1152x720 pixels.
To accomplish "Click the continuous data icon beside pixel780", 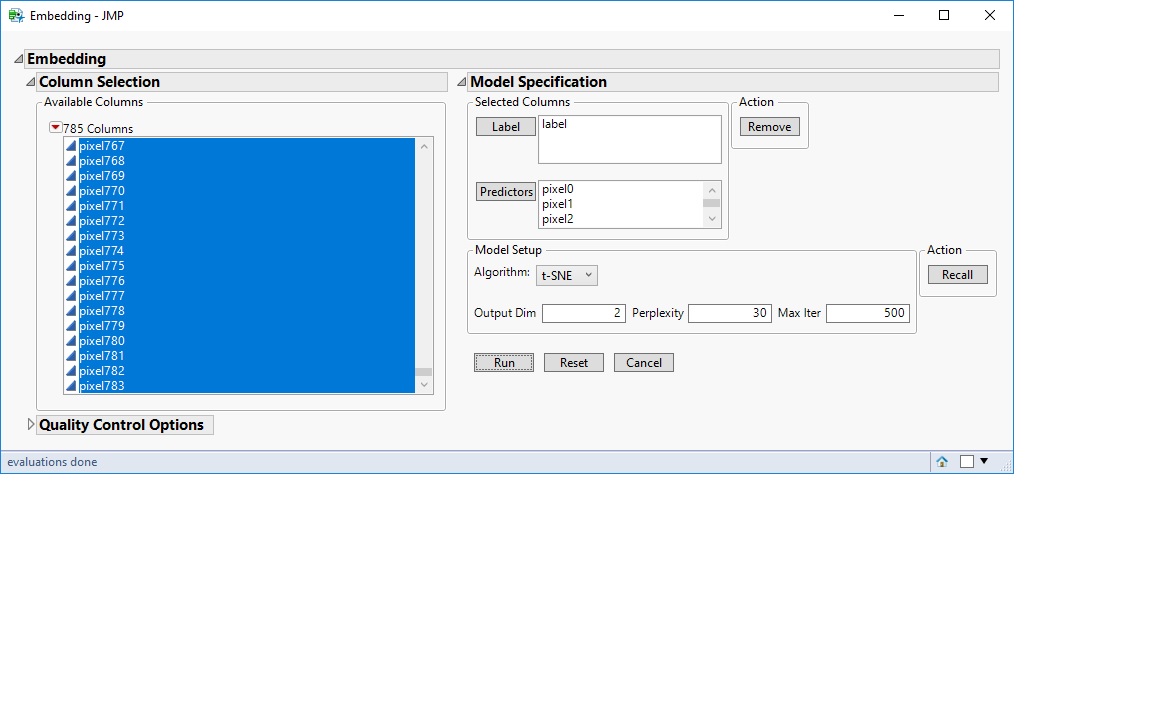I will (71, 340).
